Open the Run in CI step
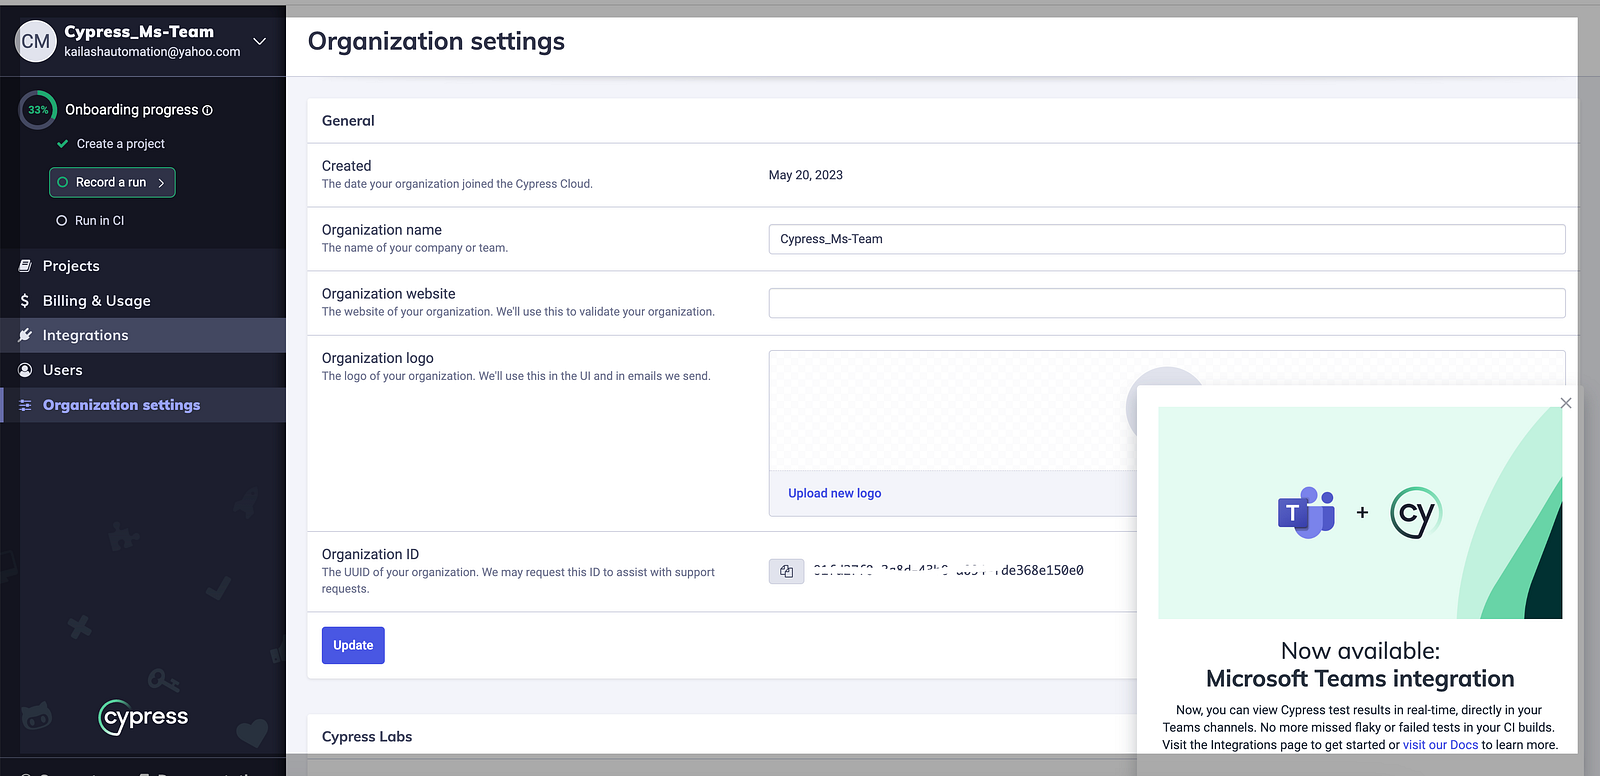Screen dimensions: 1600x776 click(x=100, y=221)
